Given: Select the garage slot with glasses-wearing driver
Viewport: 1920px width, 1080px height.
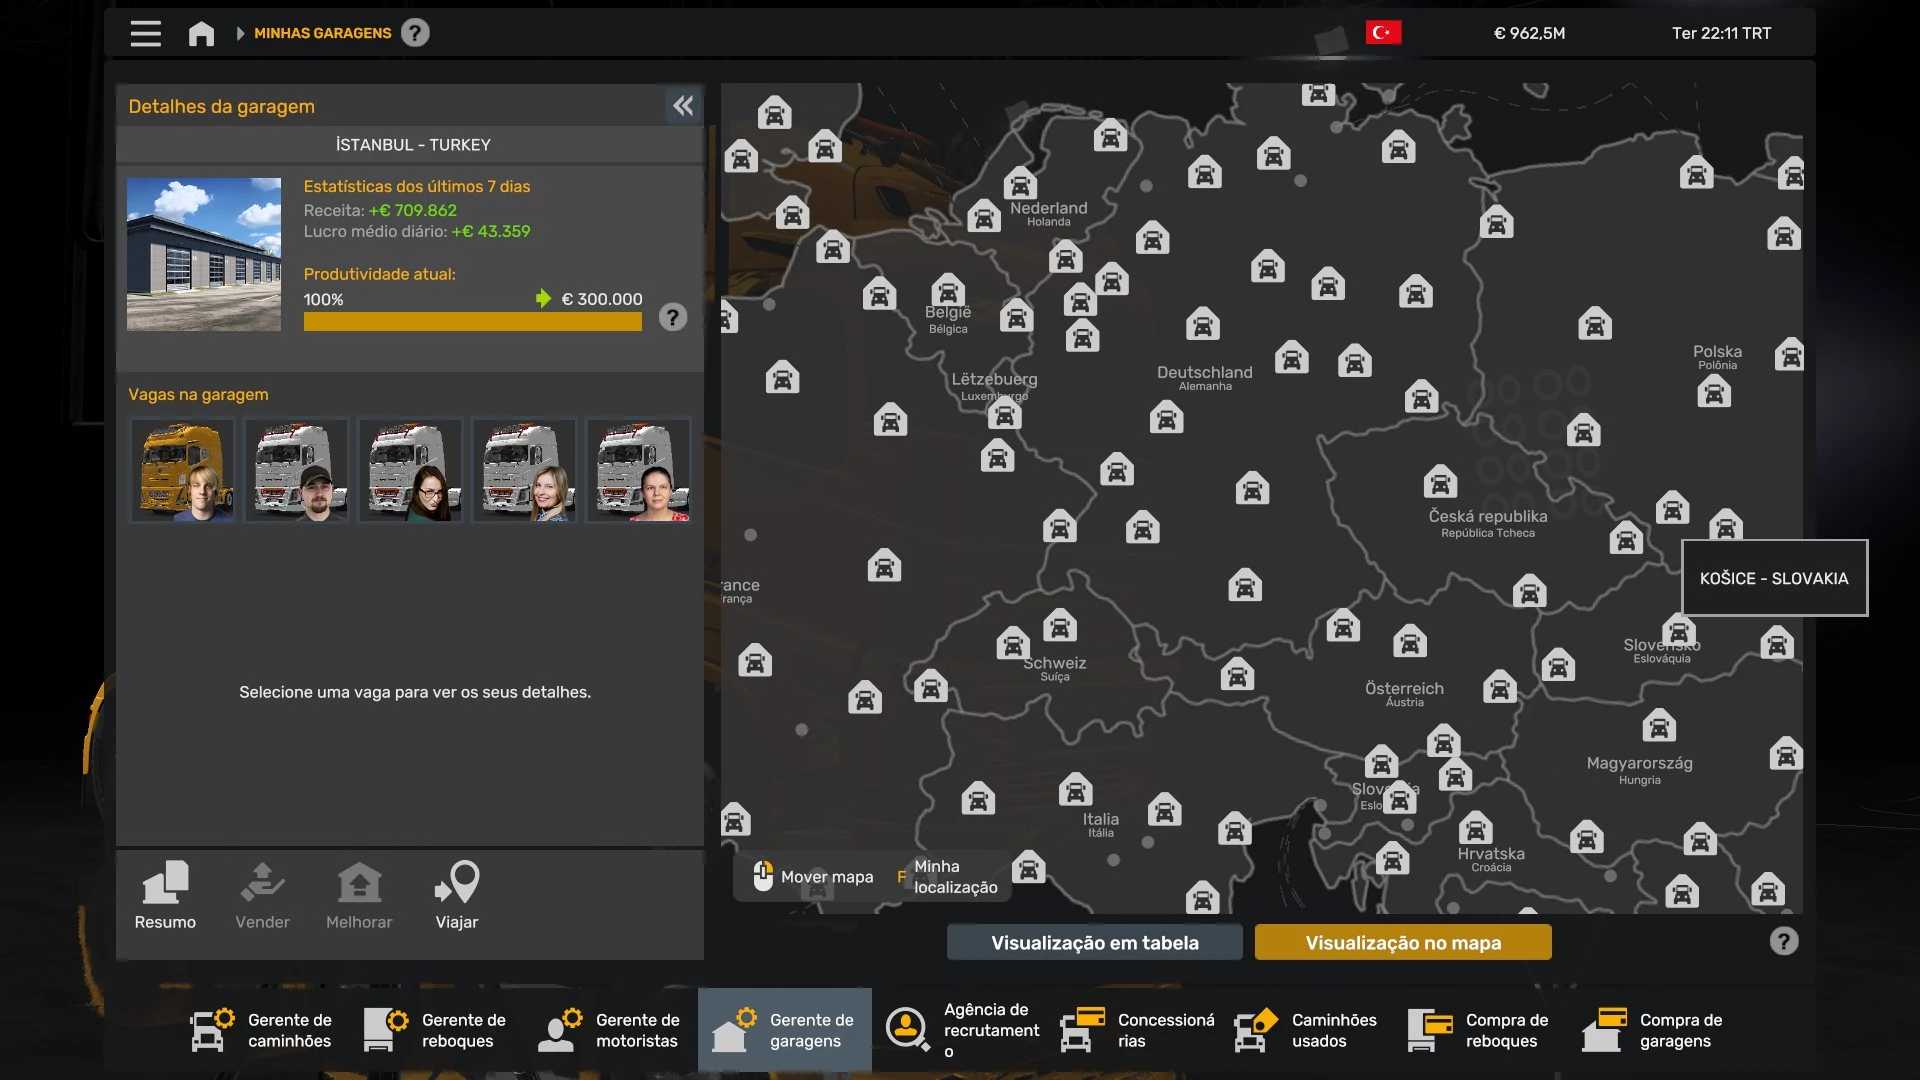Looking at the screenshot, I should (x=410, y=470).
